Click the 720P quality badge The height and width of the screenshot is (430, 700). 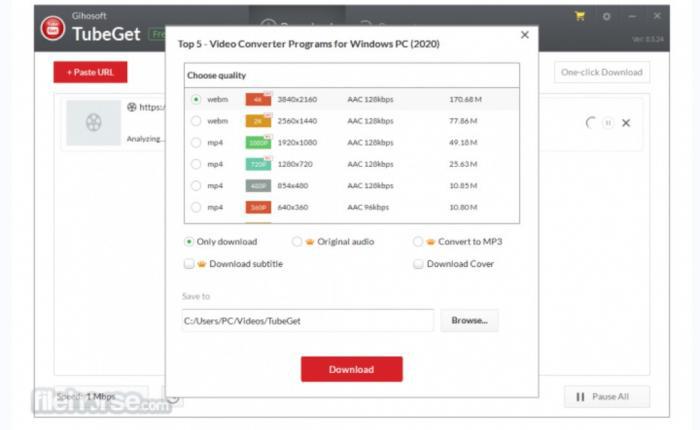point(258,164)
